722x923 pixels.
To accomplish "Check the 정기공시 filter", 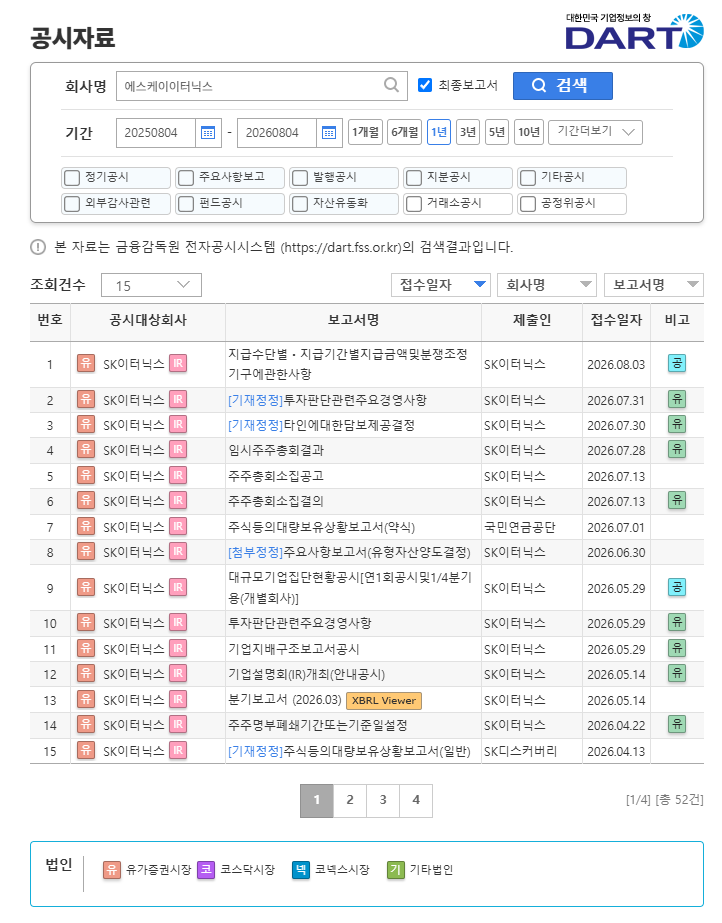I will pyautogui.click(x=72, y=177).
